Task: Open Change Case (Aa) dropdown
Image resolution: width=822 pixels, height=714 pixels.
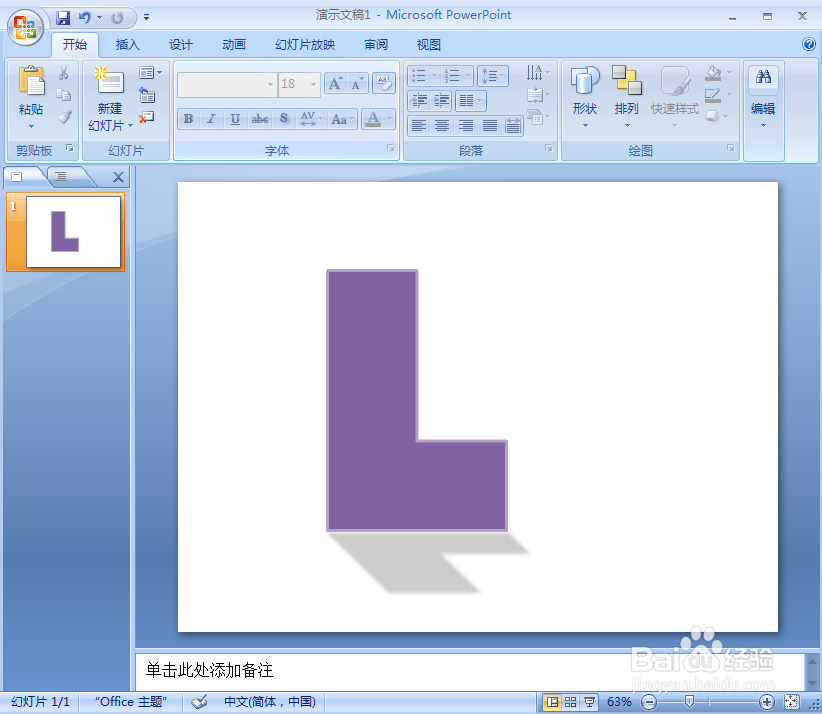Action: [x=343, y=119]
